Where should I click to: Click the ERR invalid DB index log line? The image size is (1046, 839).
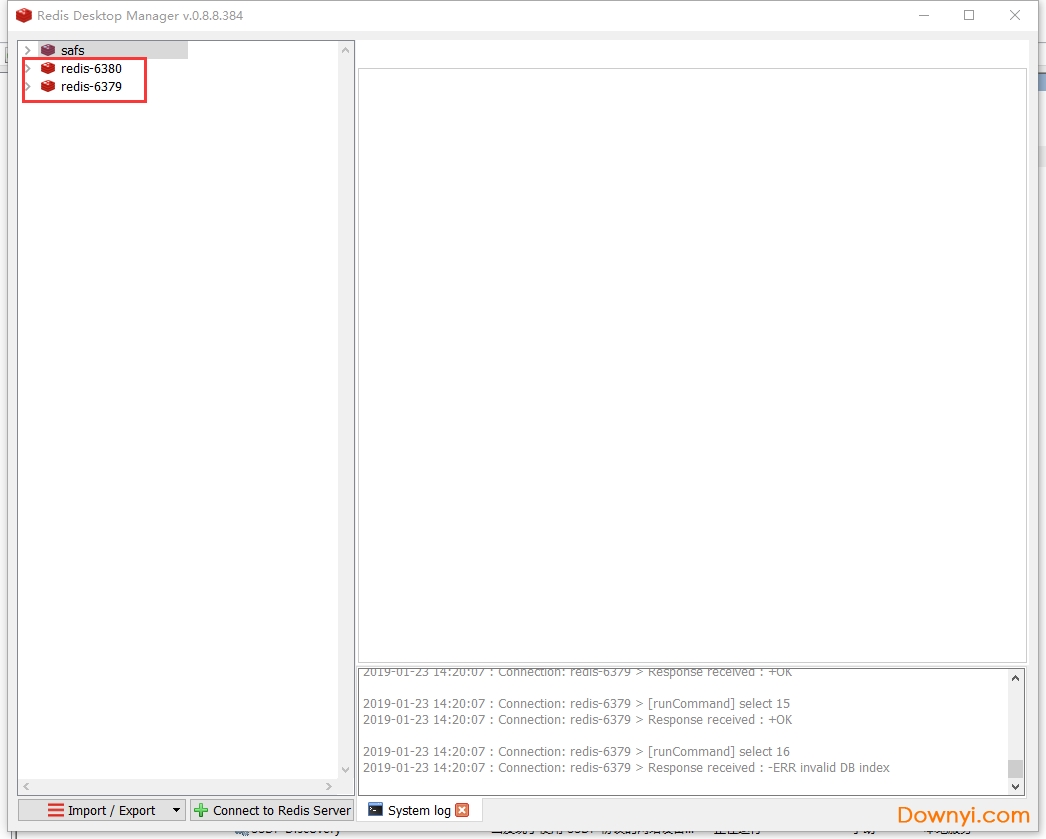[626, 768]
